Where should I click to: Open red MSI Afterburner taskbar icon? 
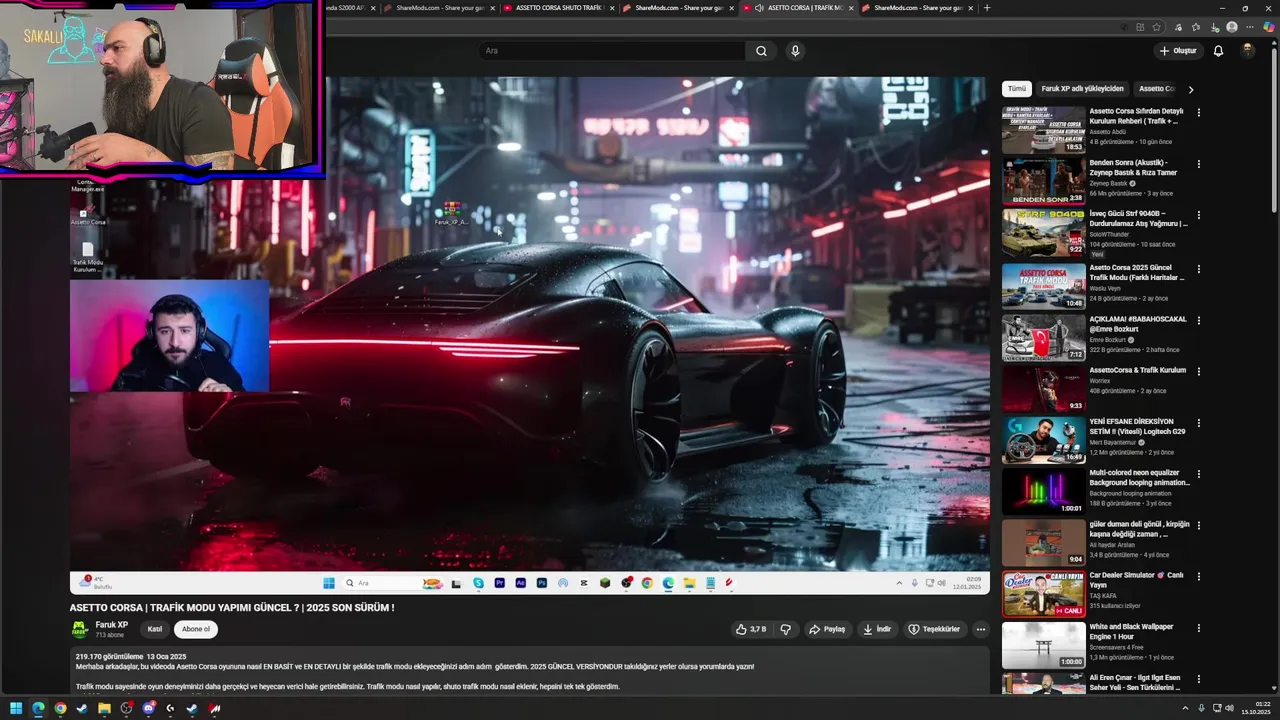pos(214,708)
